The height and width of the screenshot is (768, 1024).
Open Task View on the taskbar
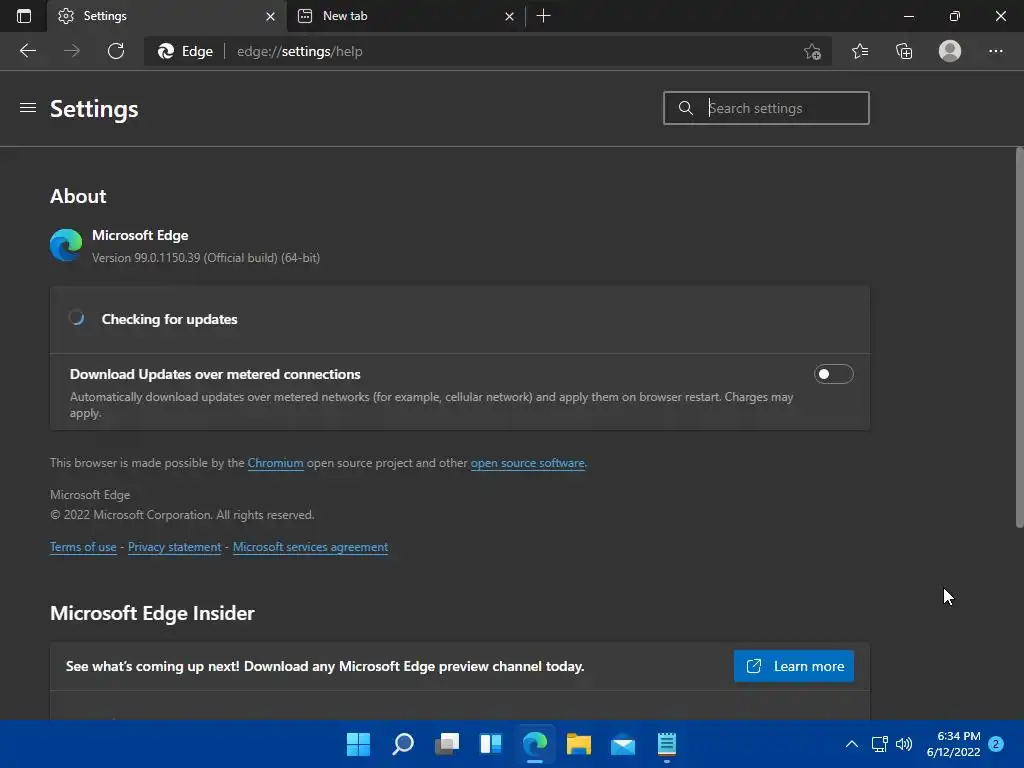(x=447, y=744)
